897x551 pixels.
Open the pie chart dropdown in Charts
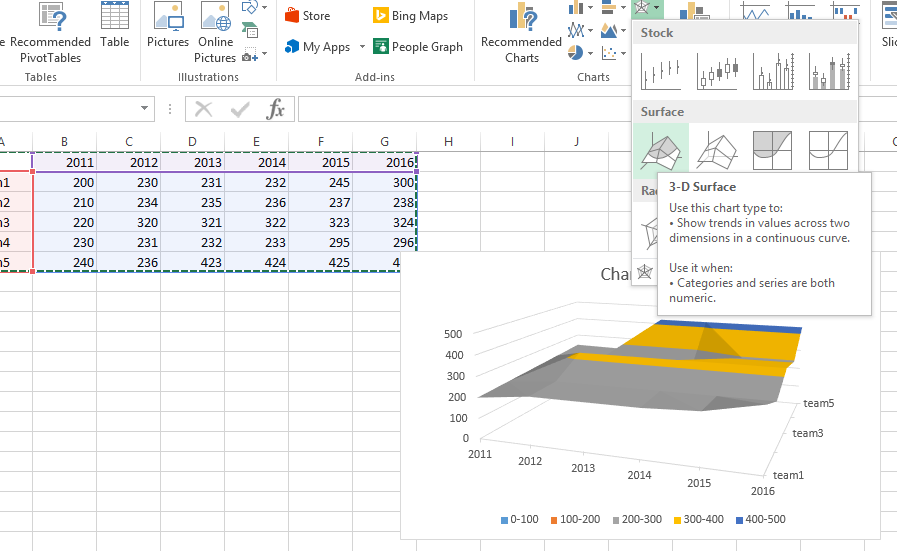581,53
